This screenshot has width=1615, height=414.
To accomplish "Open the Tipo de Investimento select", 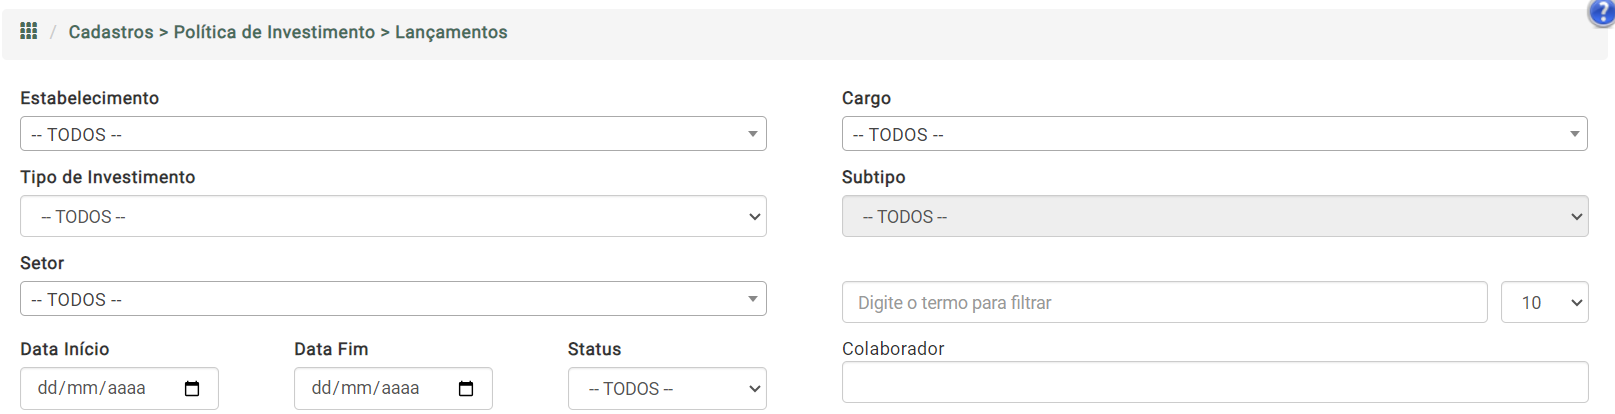I will 393,216.
